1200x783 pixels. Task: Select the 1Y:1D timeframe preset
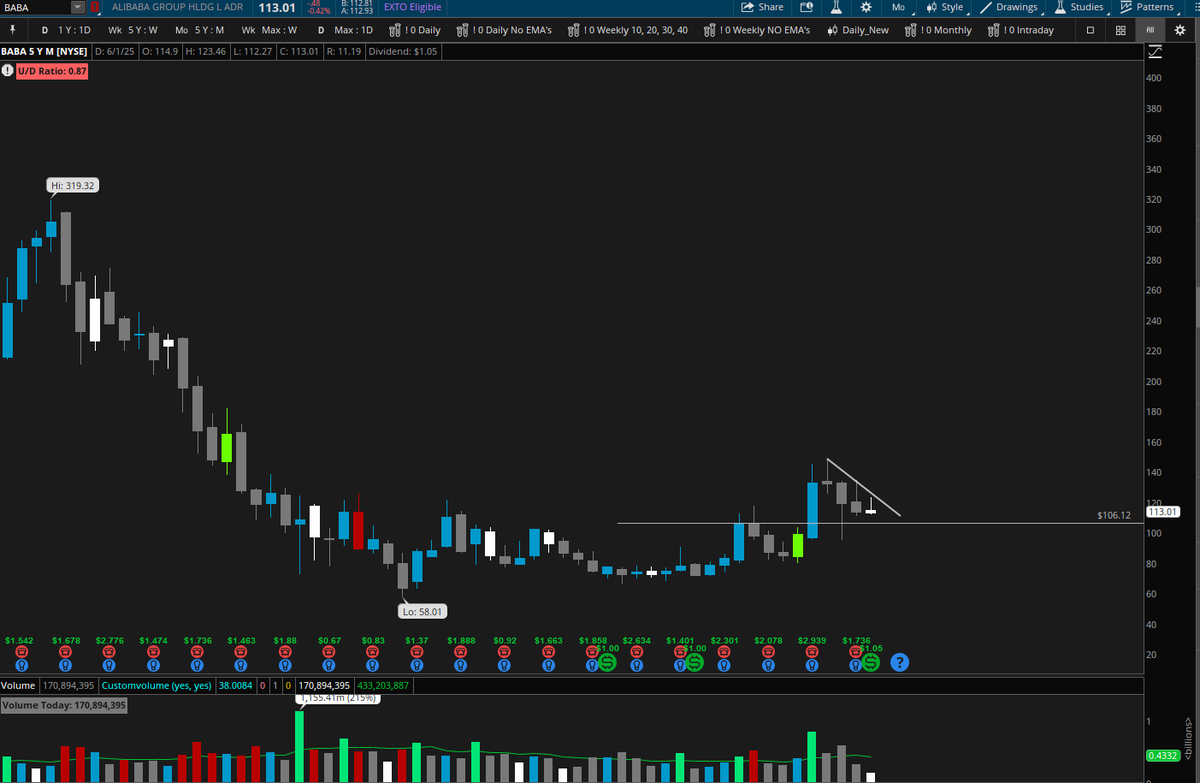[x=65, y=30]
